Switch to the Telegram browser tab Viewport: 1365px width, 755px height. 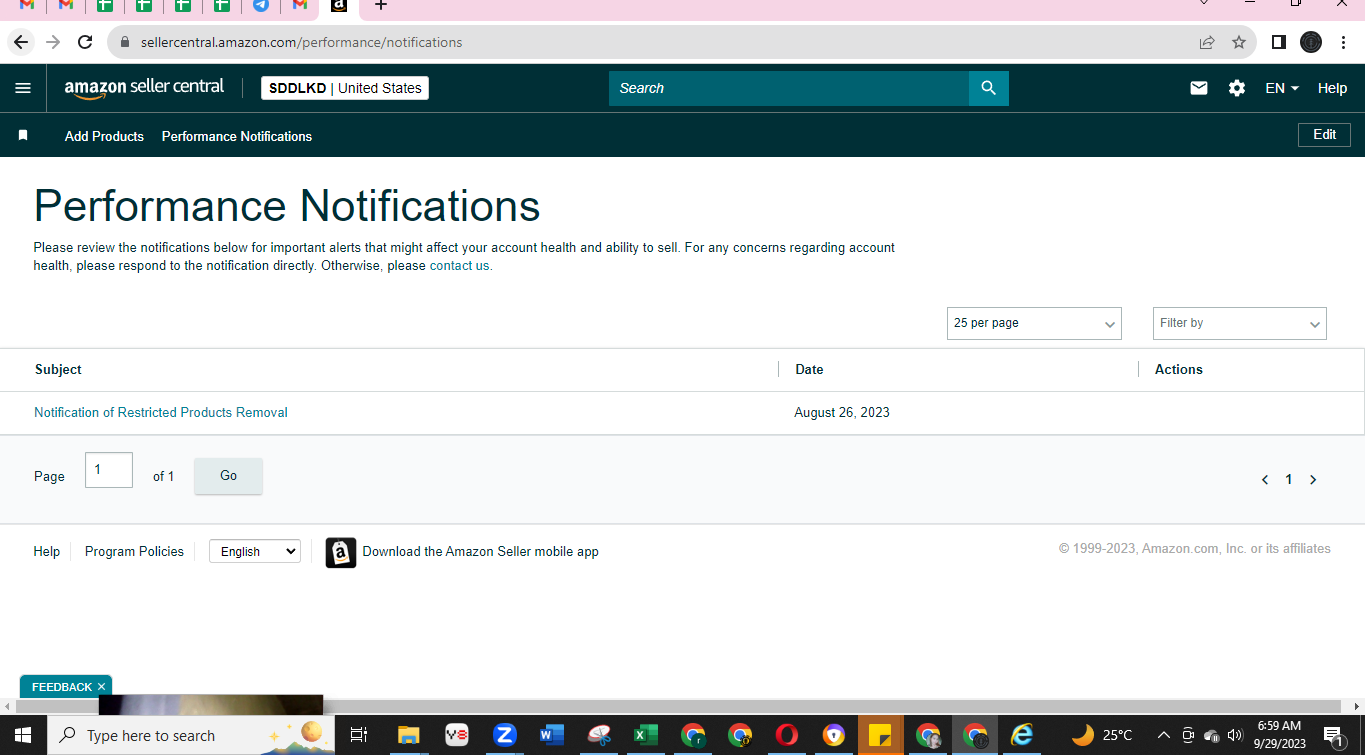(261, 5)
